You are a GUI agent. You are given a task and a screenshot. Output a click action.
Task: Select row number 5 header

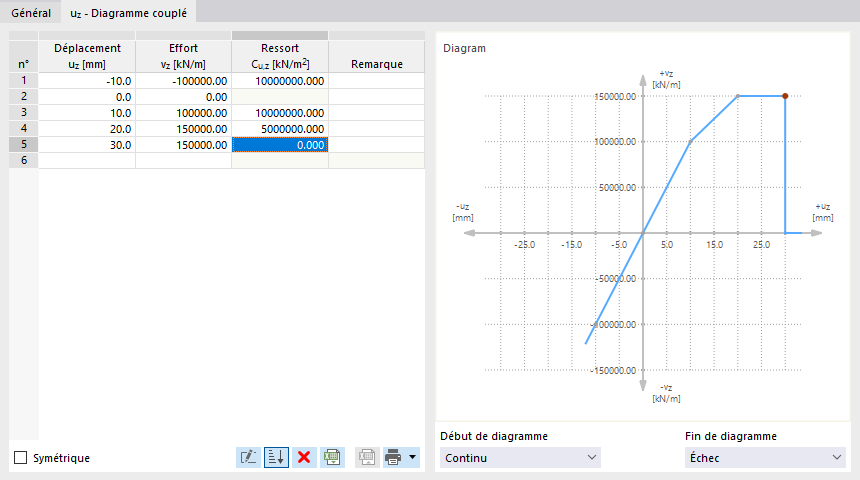coord(24,144)
